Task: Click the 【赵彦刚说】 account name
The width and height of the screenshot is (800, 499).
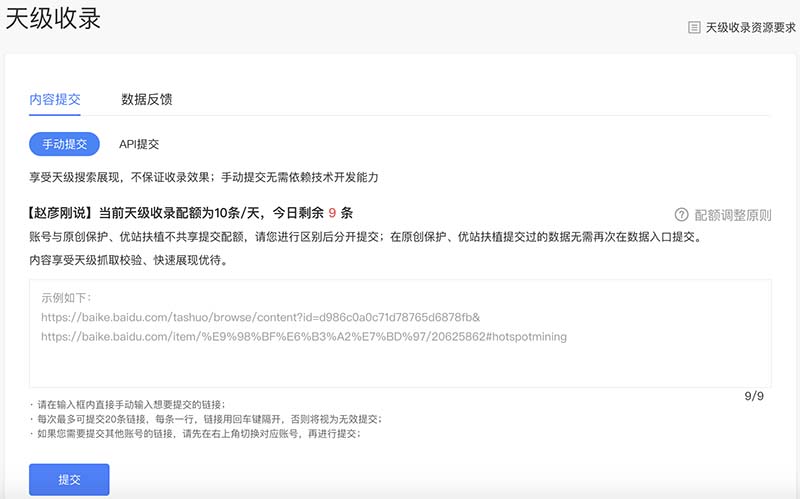Action: coord(58,213)
